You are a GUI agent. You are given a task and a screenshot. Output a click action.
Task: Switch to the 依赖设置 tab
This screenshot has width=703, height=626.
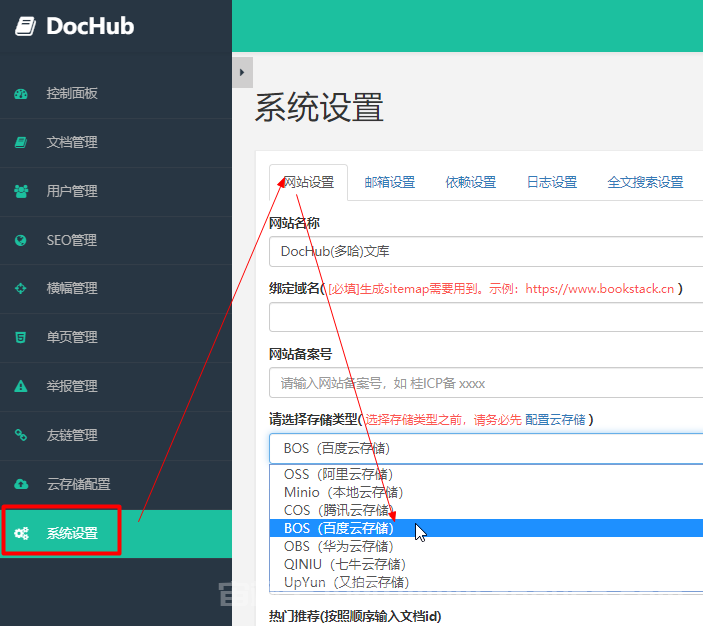click(471, 182)
